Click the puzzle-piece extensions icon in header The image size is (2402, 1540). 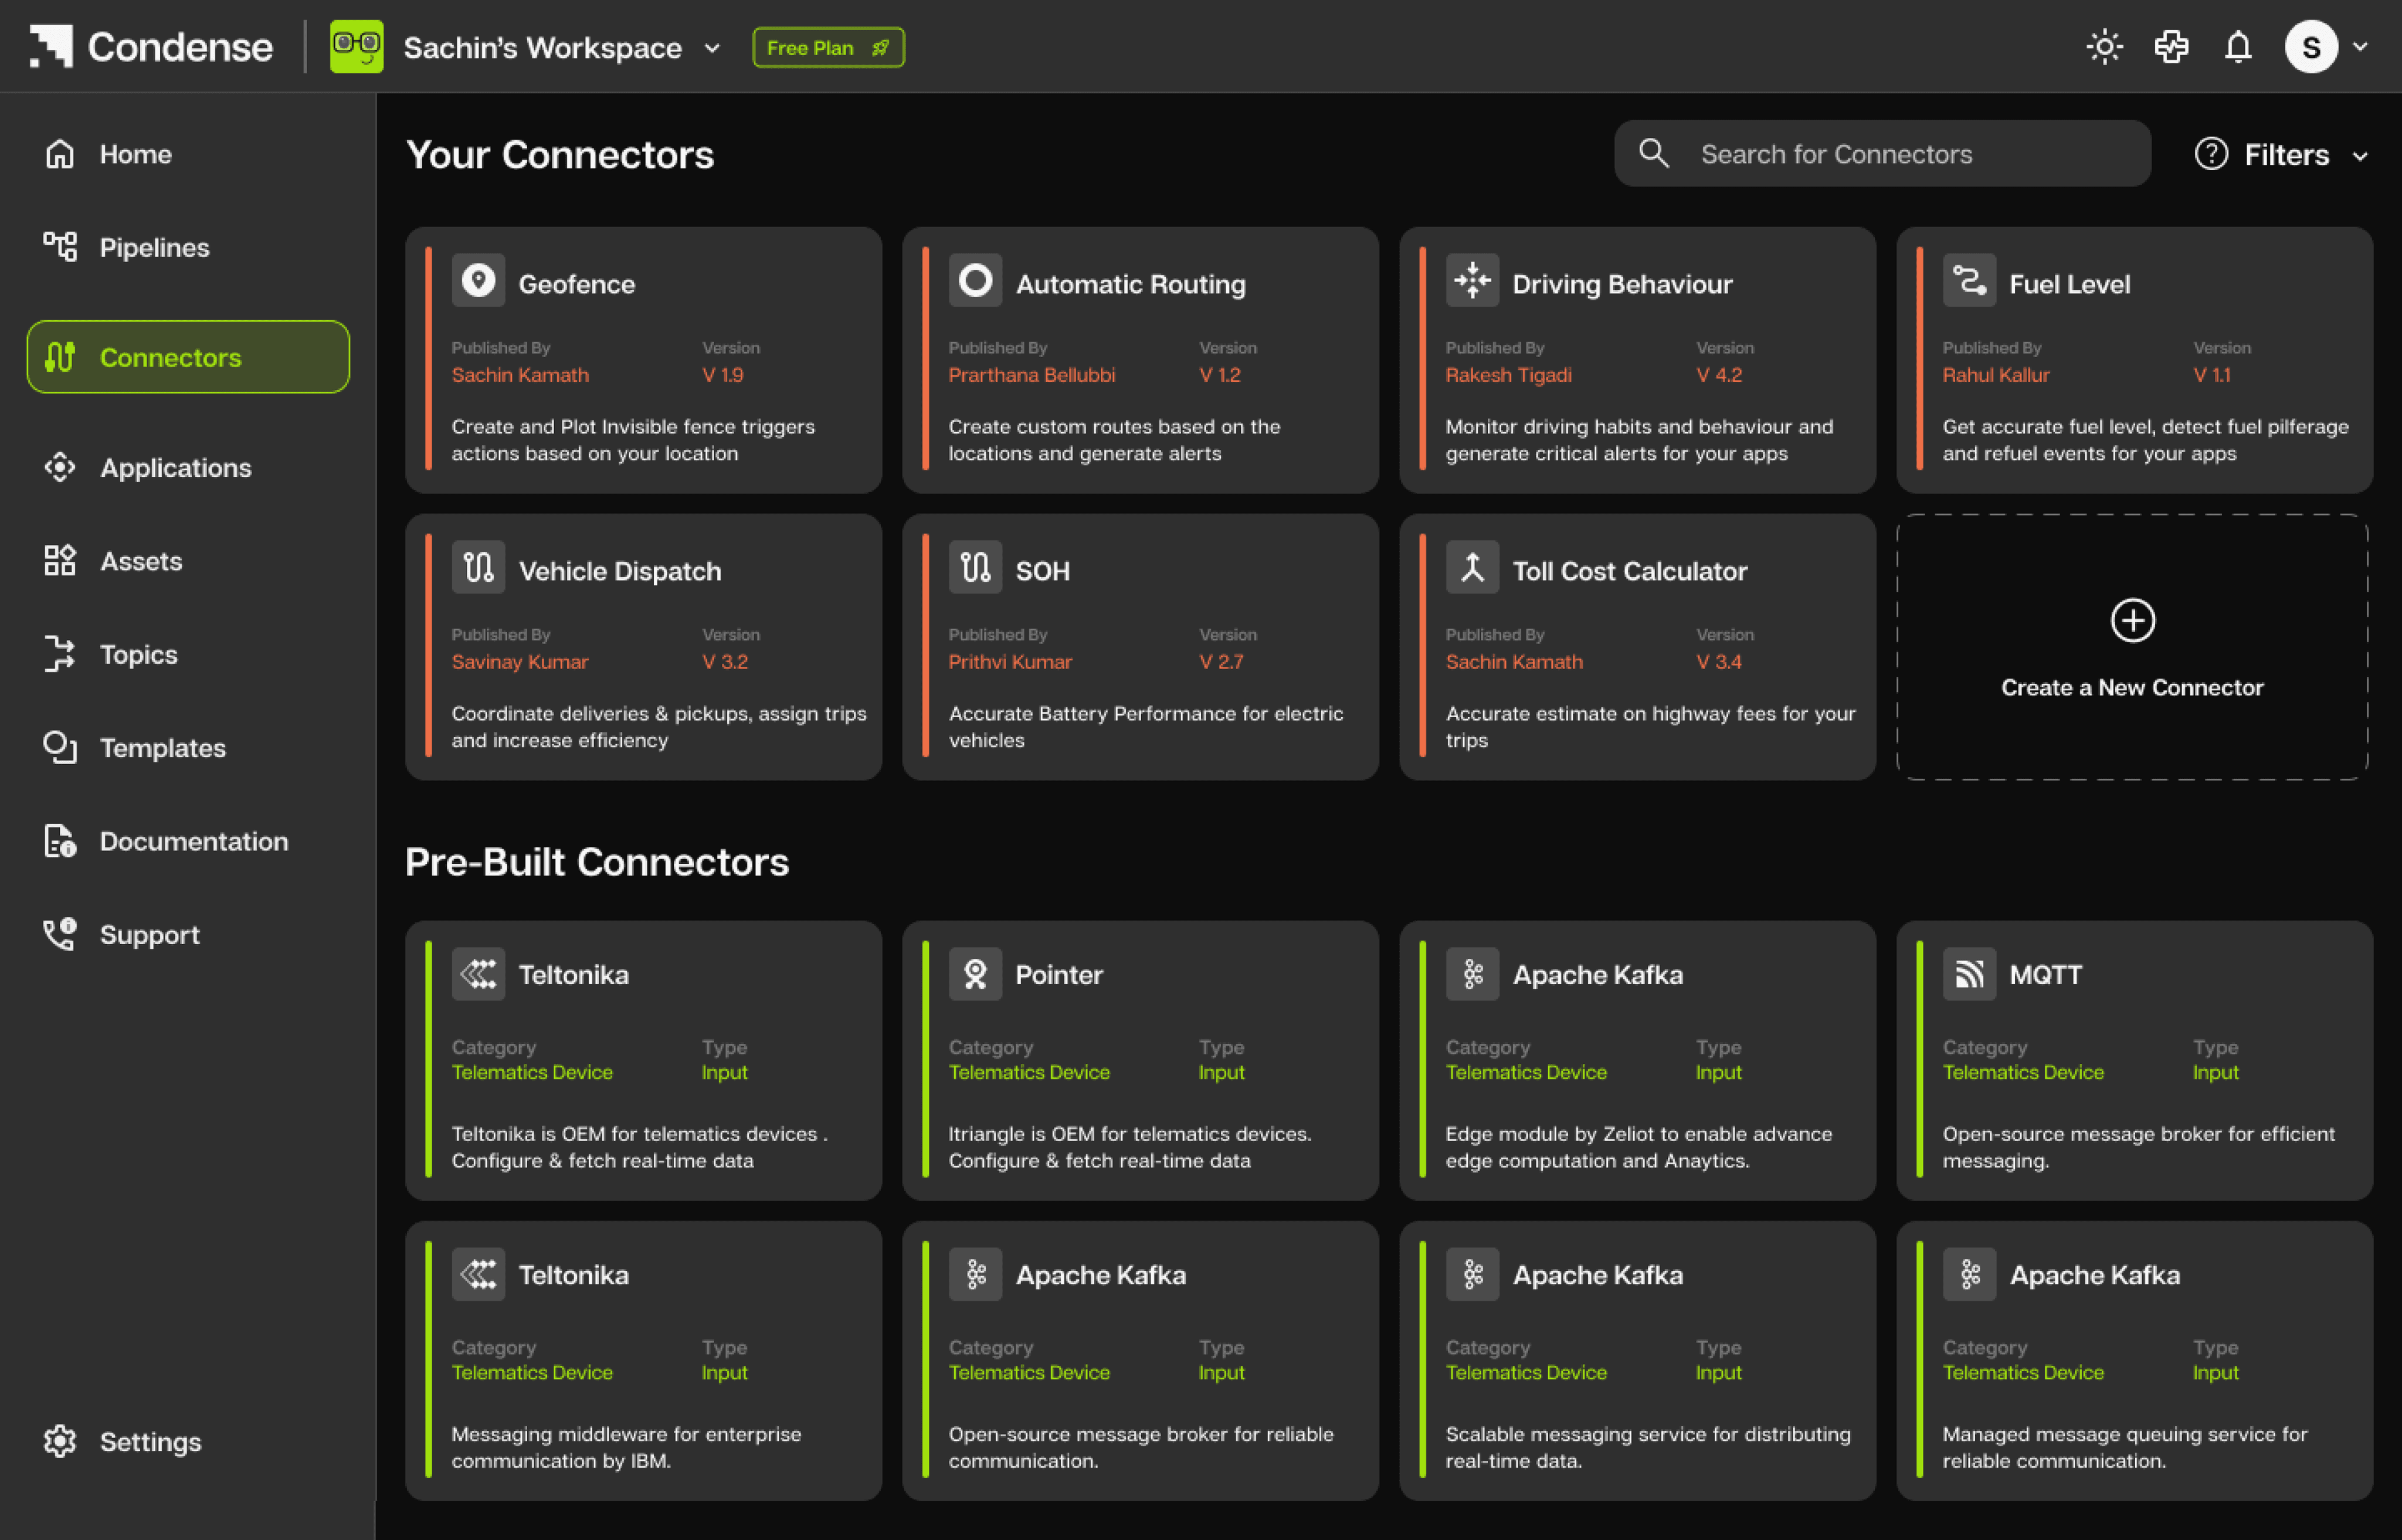(x=2171, y=47)
